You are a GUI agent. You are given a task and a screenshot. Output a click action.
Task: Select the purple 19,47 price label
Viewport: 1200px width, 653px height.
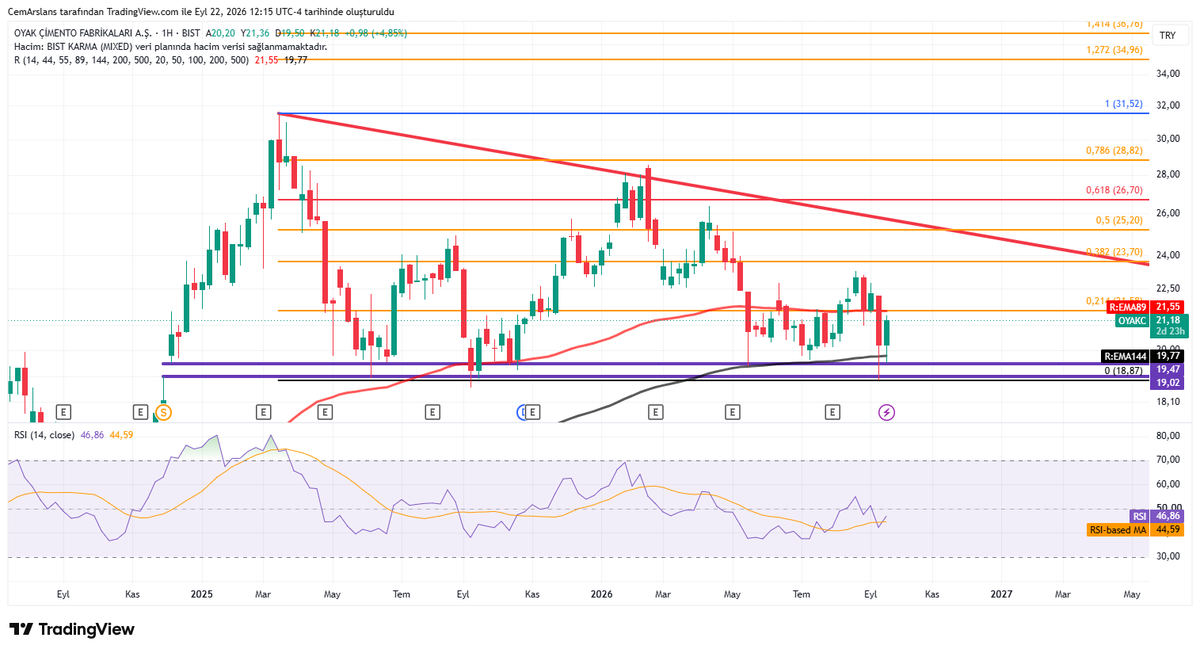tap(1168, 369)
